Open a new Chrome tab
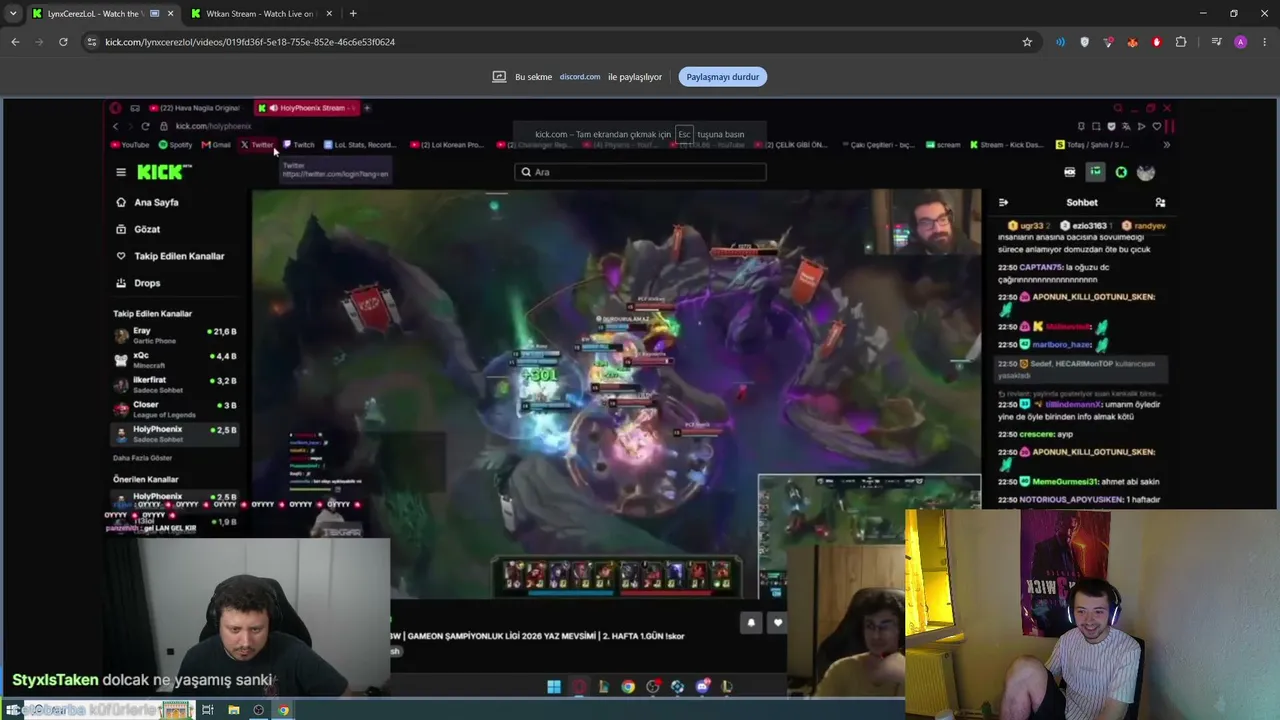1280x720 pixels. (353, 14)
